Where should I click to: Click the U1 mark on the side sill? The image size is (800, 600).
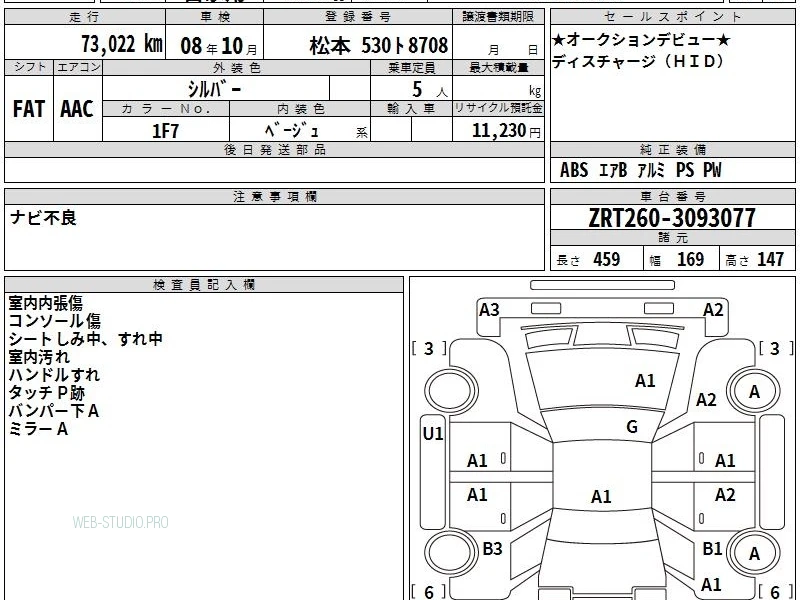pyautogui.click(x=433, y=434)
